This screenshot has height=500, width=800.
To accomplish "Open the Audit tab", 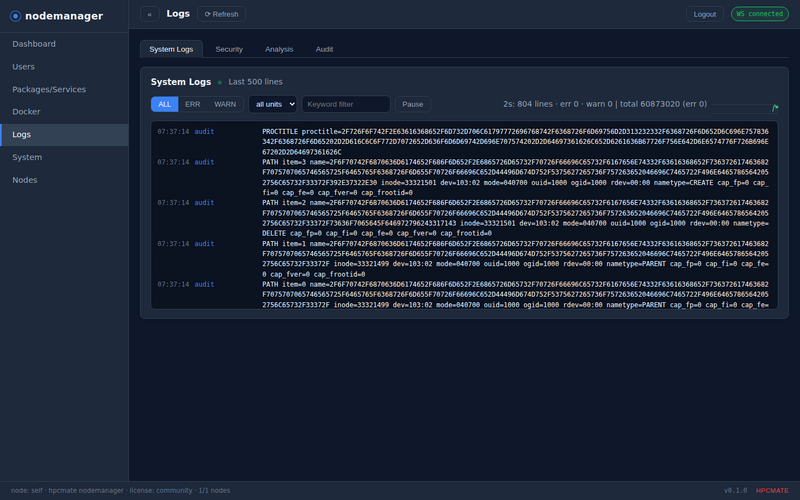I will coord(324,49).
